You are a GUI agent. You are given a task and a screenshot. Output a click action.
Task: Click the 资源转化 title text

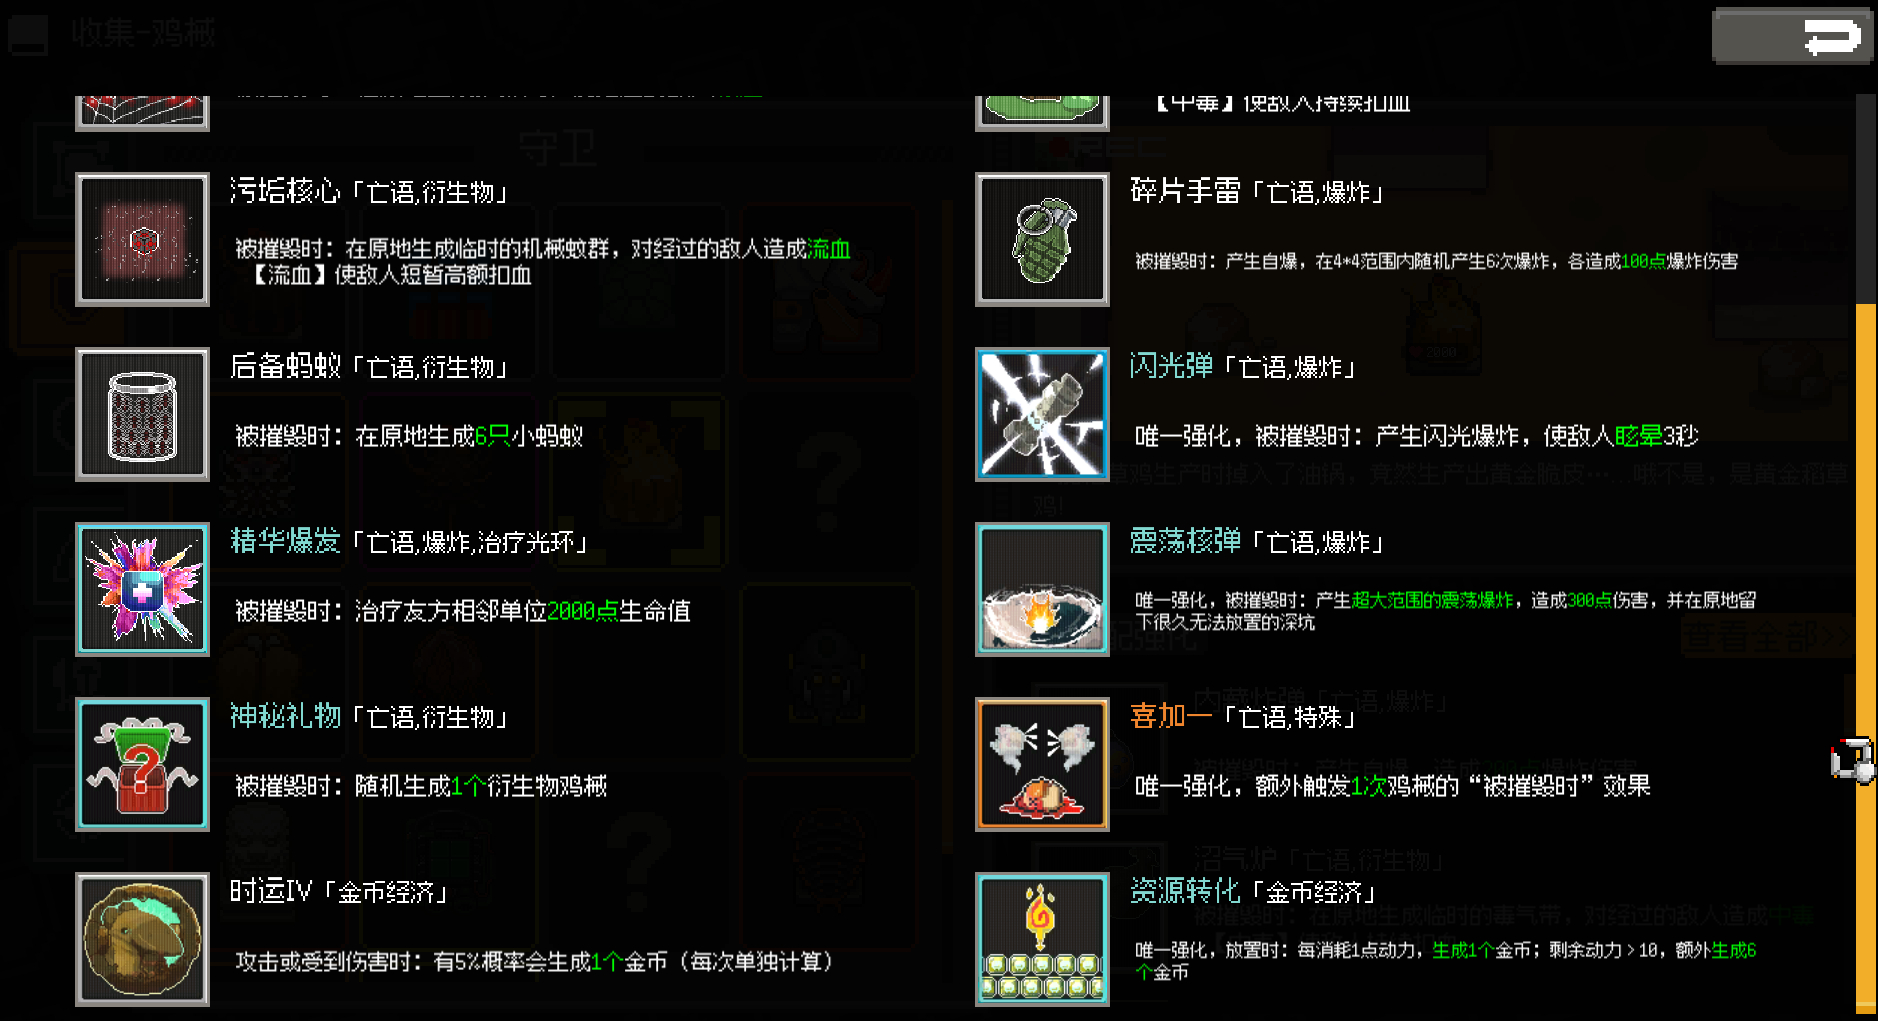[1185, 891]
